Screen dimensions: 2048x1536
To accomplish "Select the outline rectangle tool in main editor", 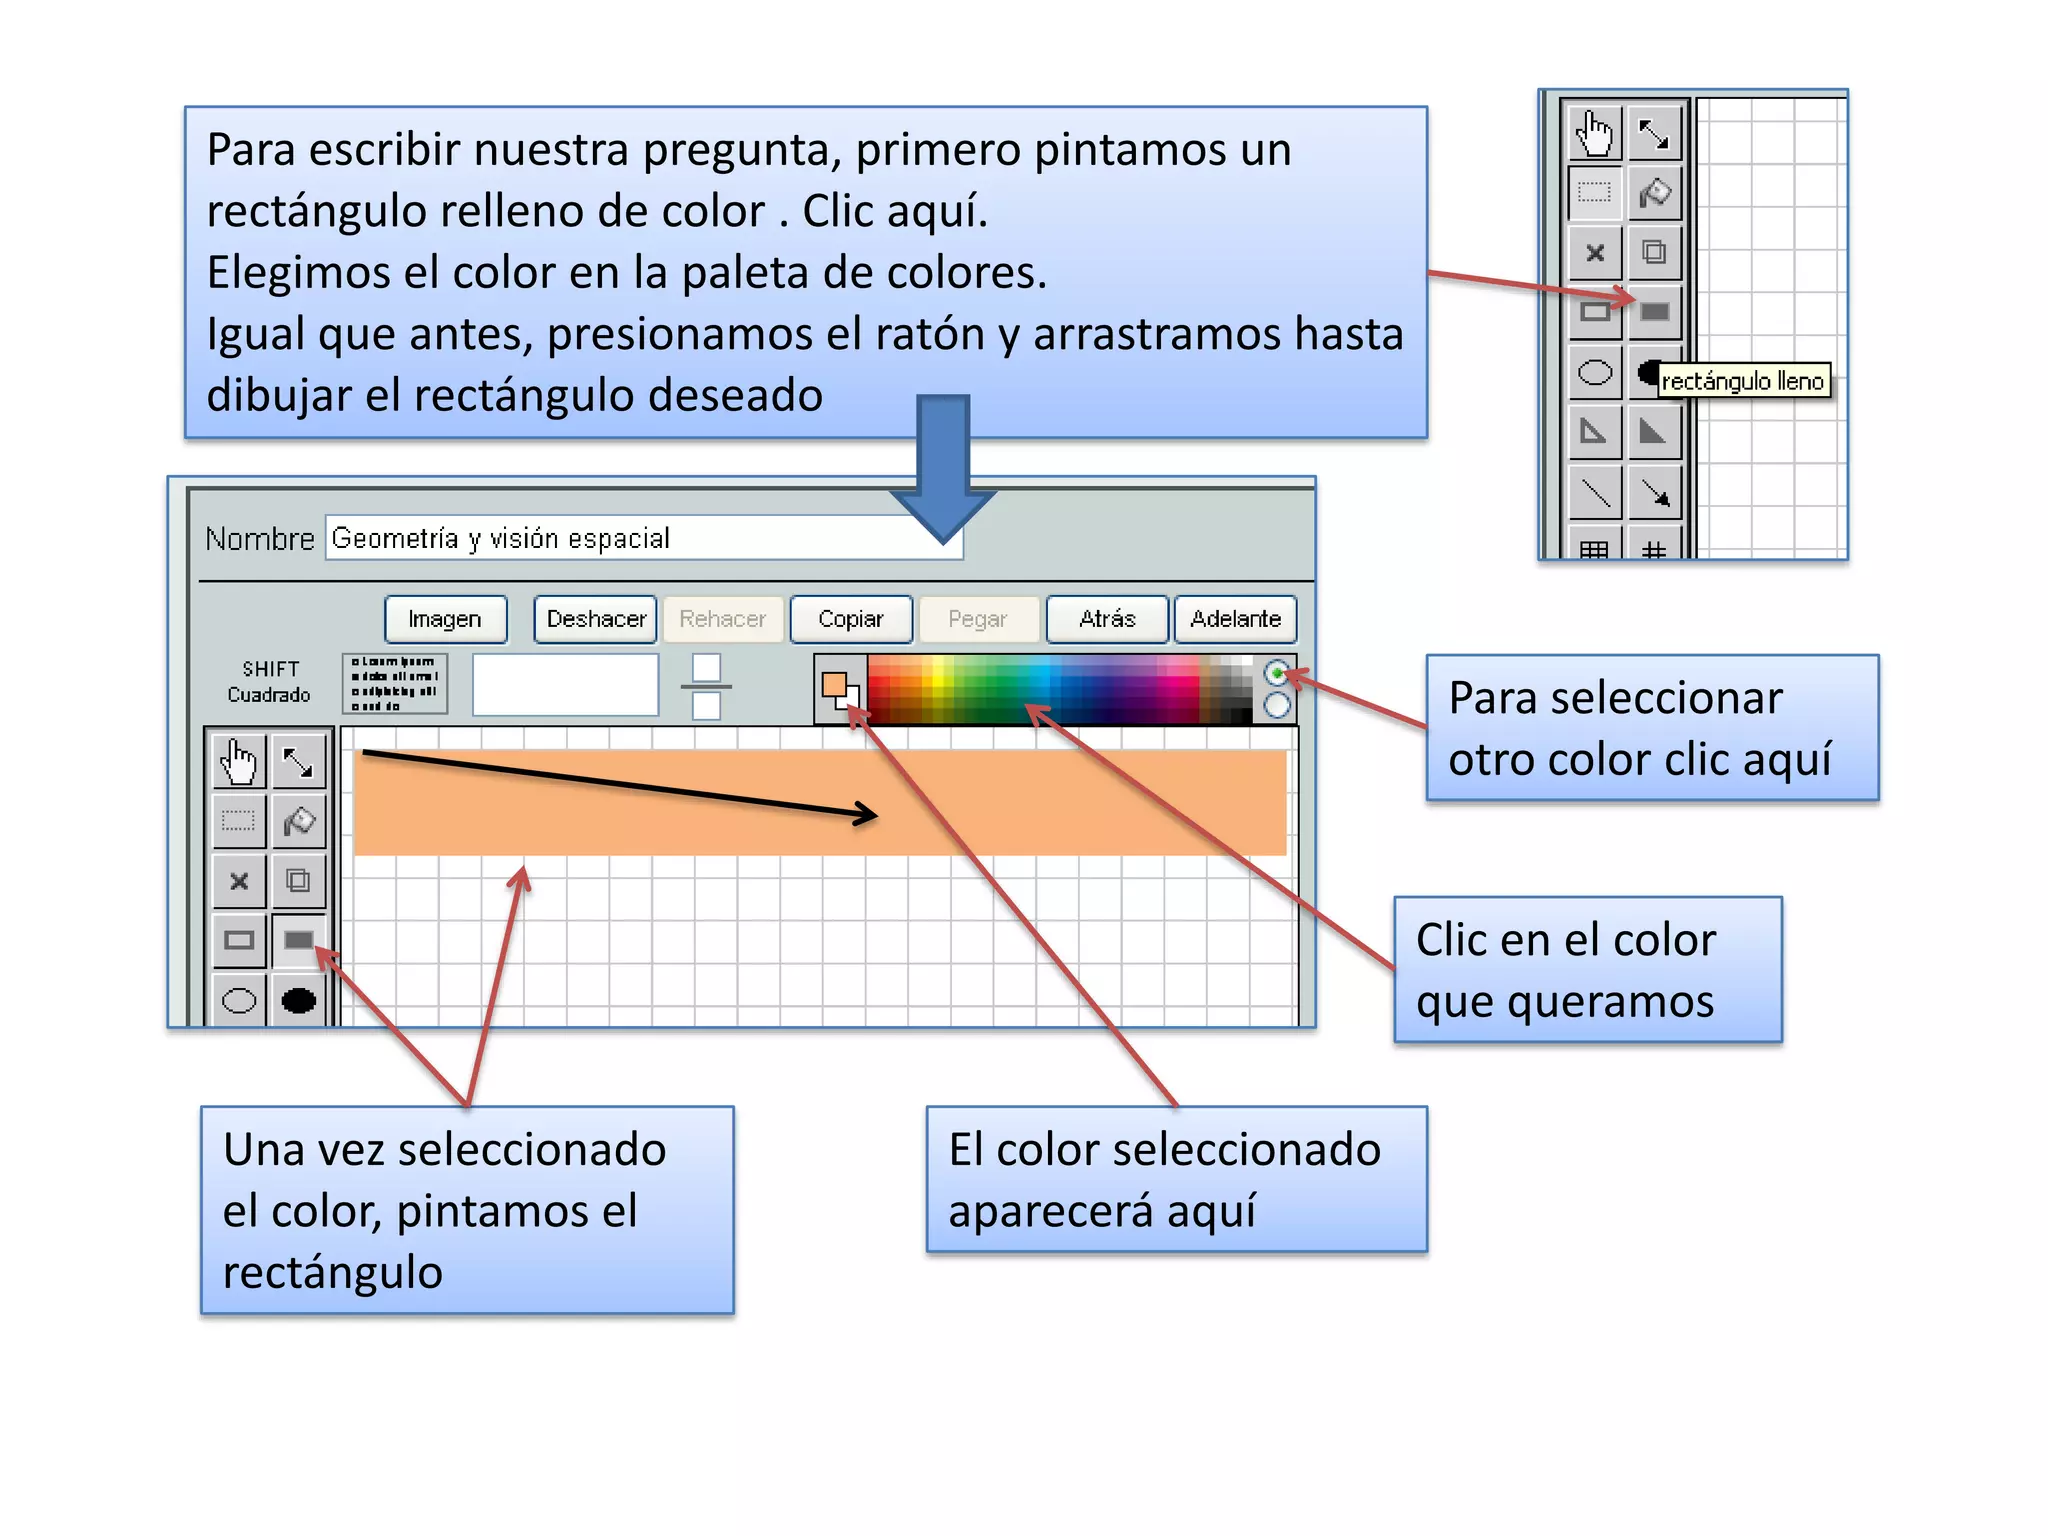I will pyautogui.click(x=239, y=940).
